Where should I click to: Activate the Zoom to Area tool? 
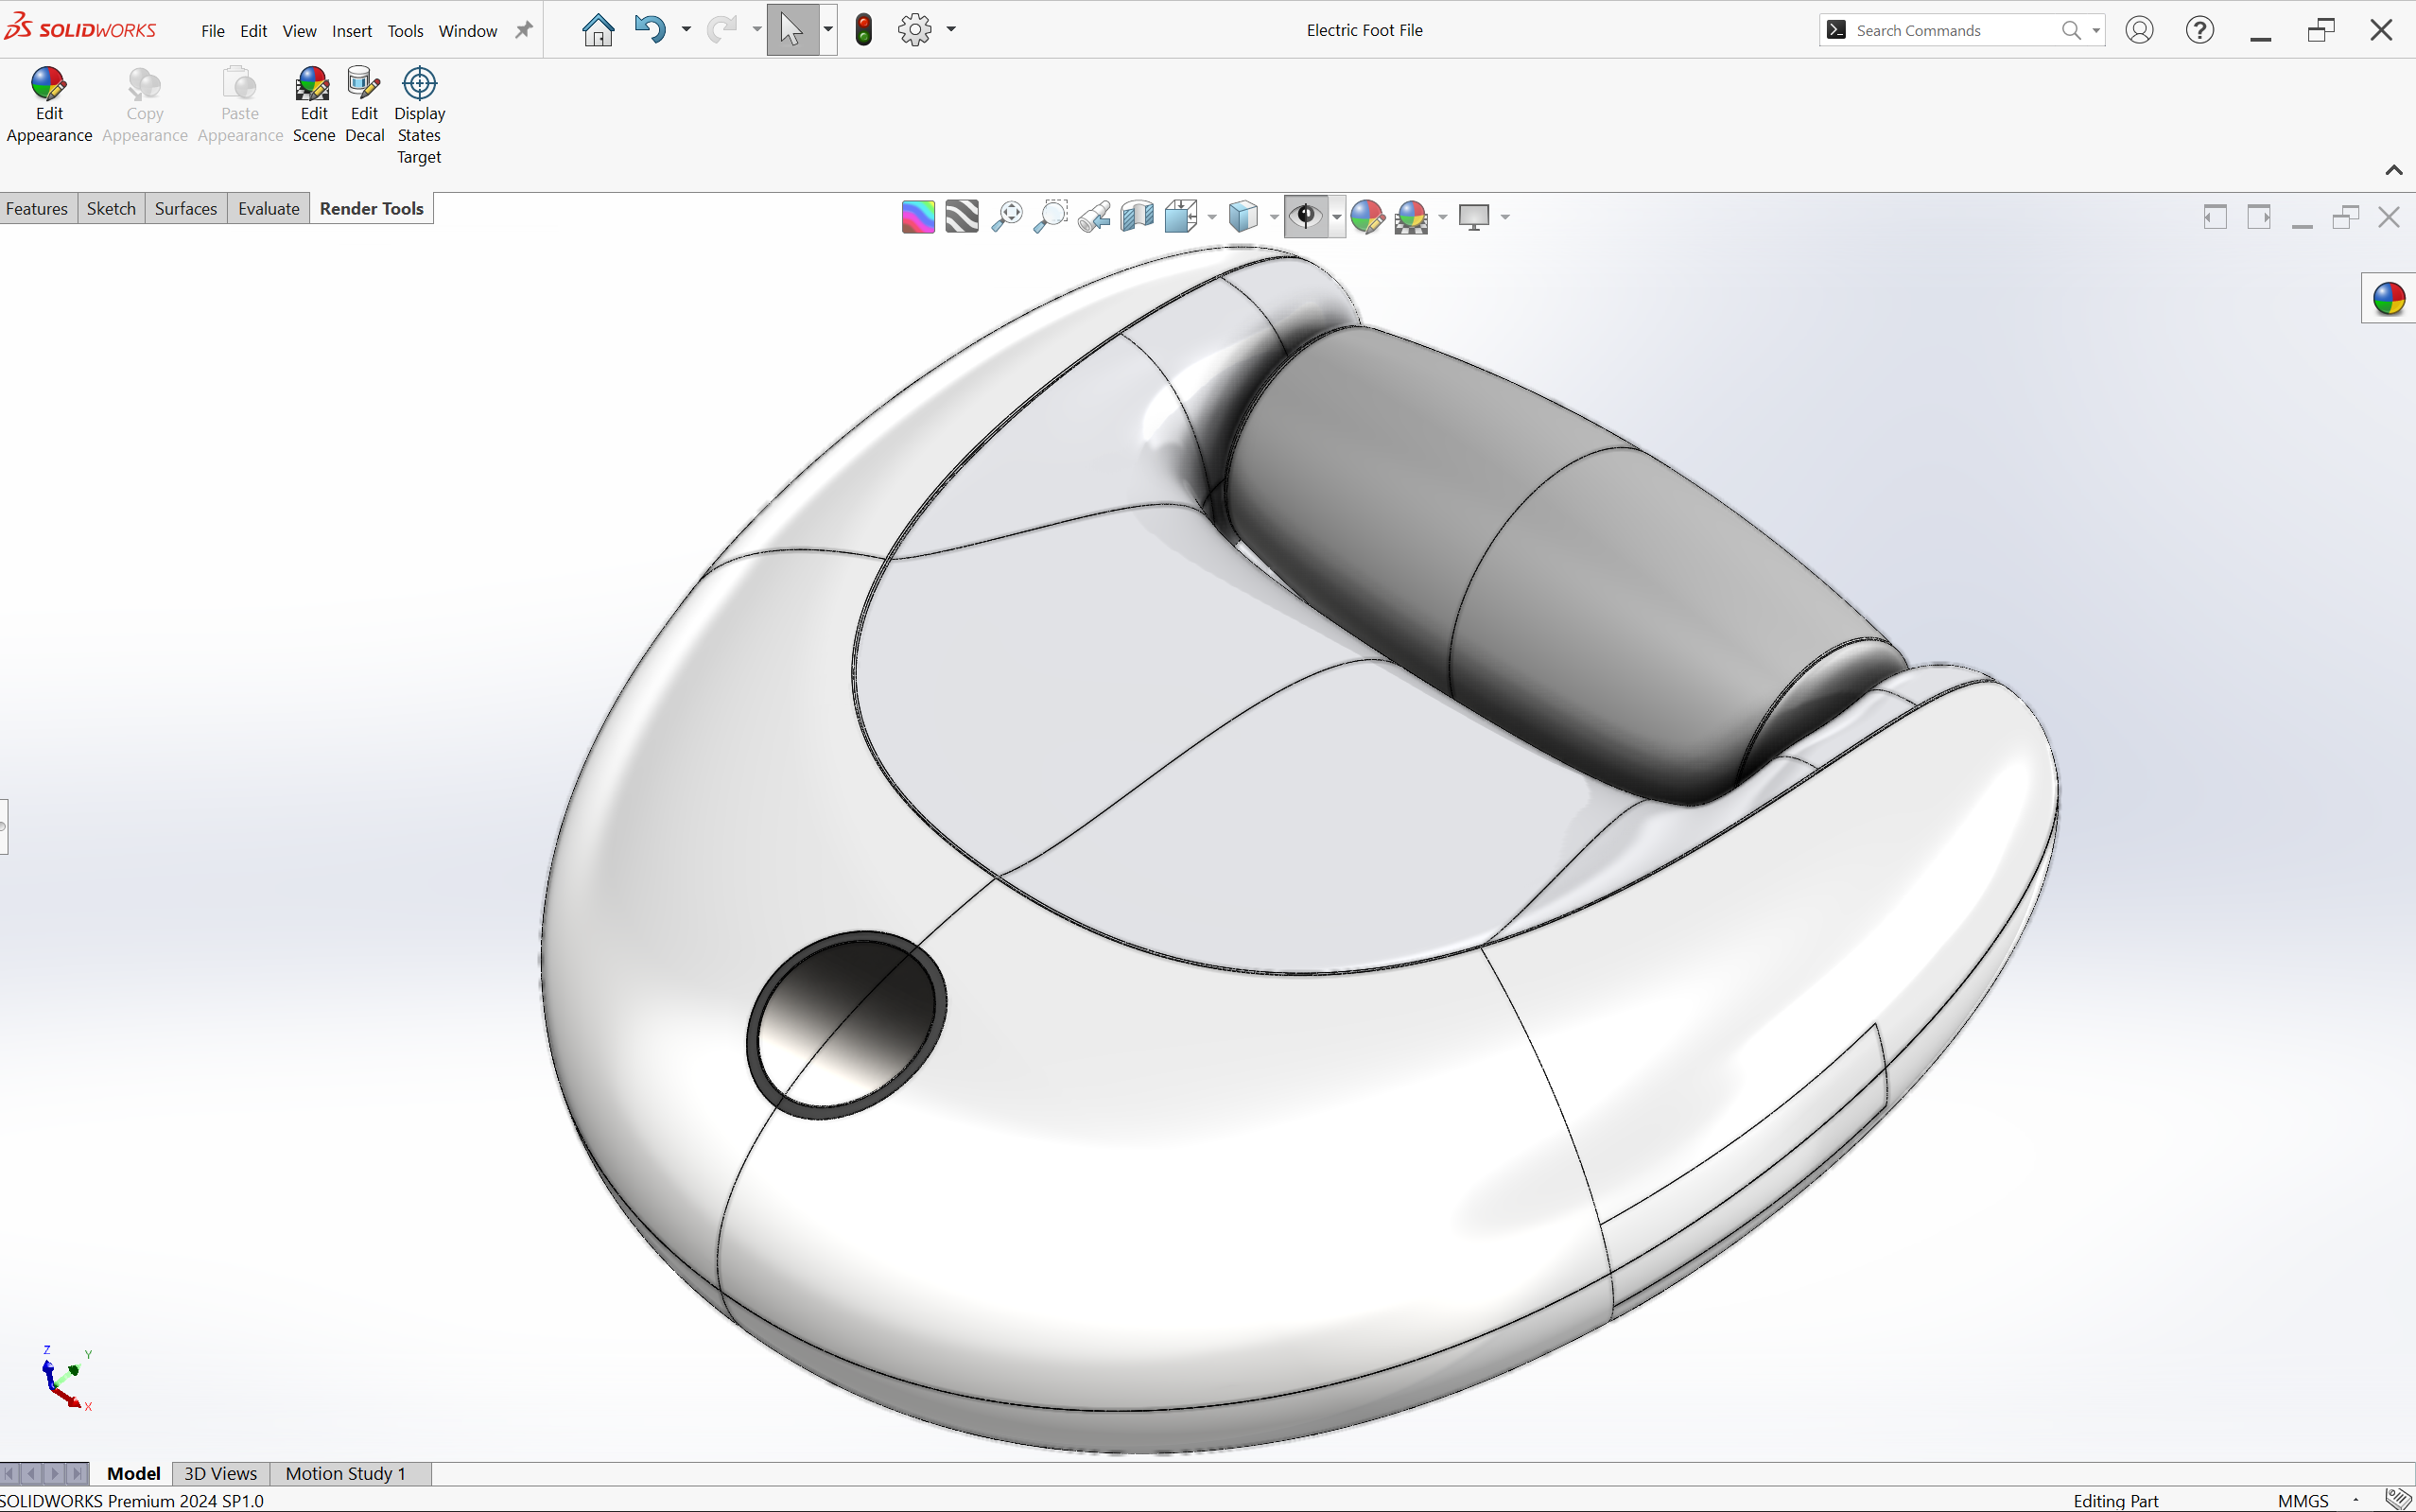1050,217
